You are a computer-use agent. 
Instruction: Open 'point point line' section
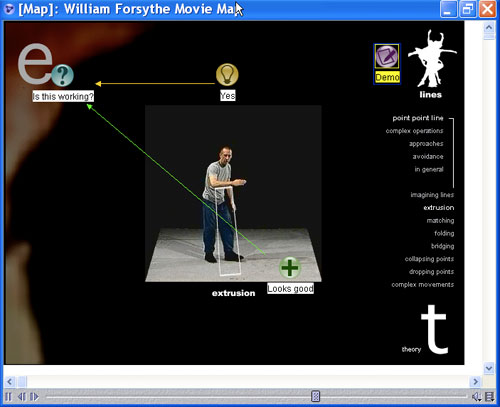pos(418,118)
